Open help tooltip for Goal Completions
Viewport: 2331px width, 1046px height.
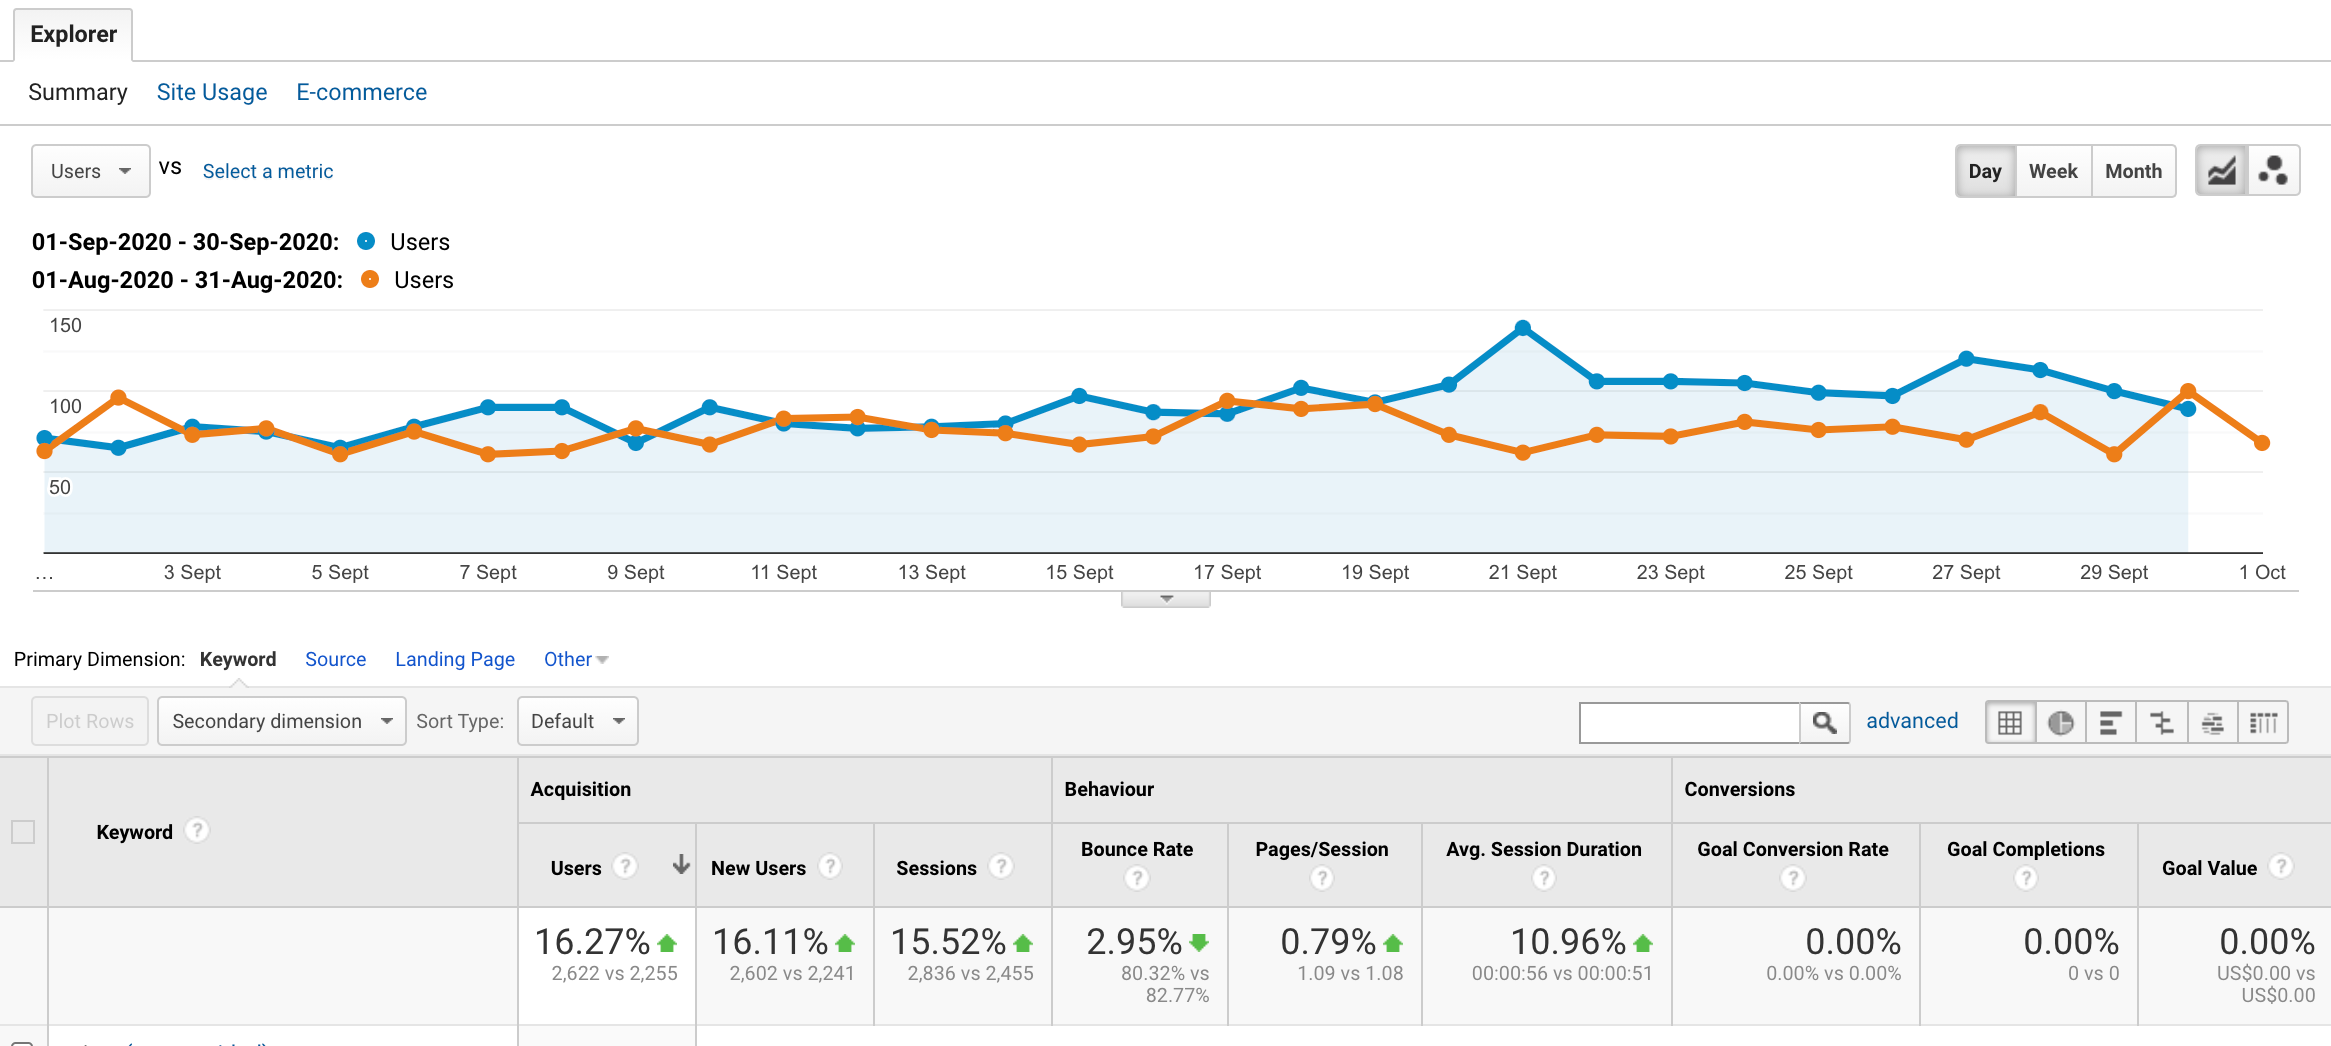point(2026,878)
